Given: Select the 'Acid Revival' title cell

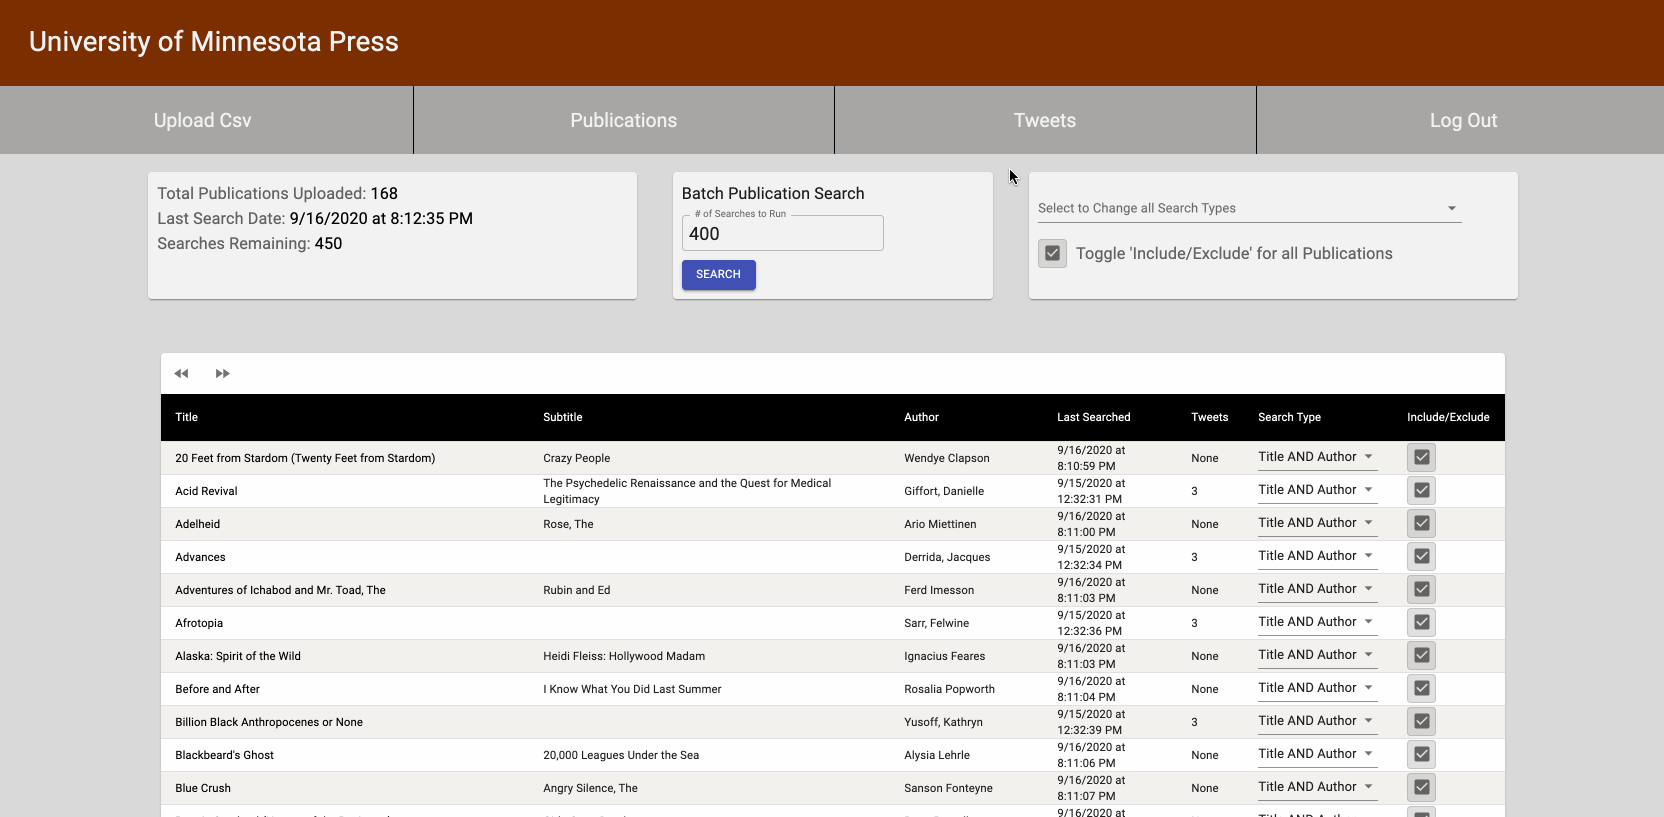Looking at the screenshot, I should coord(206,491).
